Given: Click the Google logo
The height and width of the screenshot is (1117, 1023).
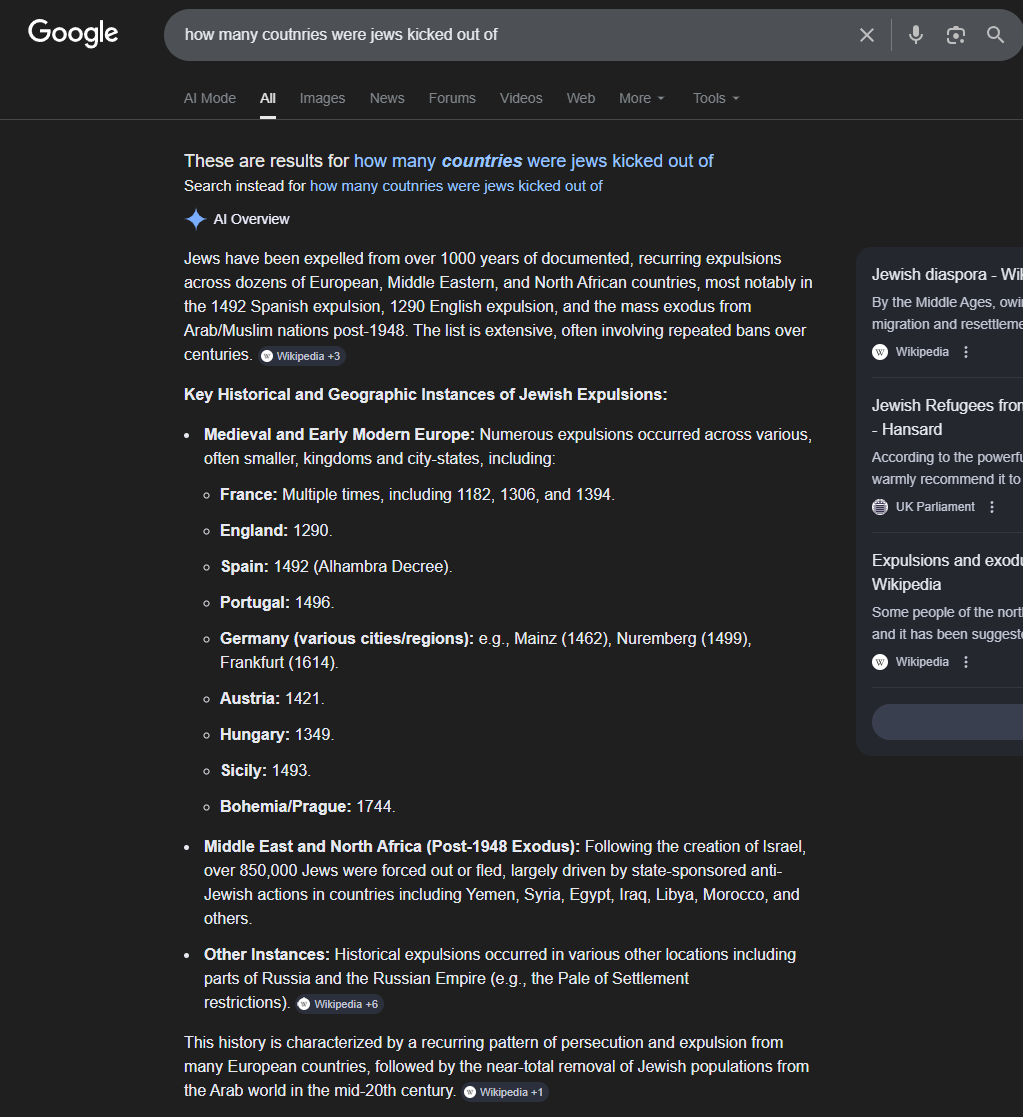Looking at the screenshot, I should [73, 33].
